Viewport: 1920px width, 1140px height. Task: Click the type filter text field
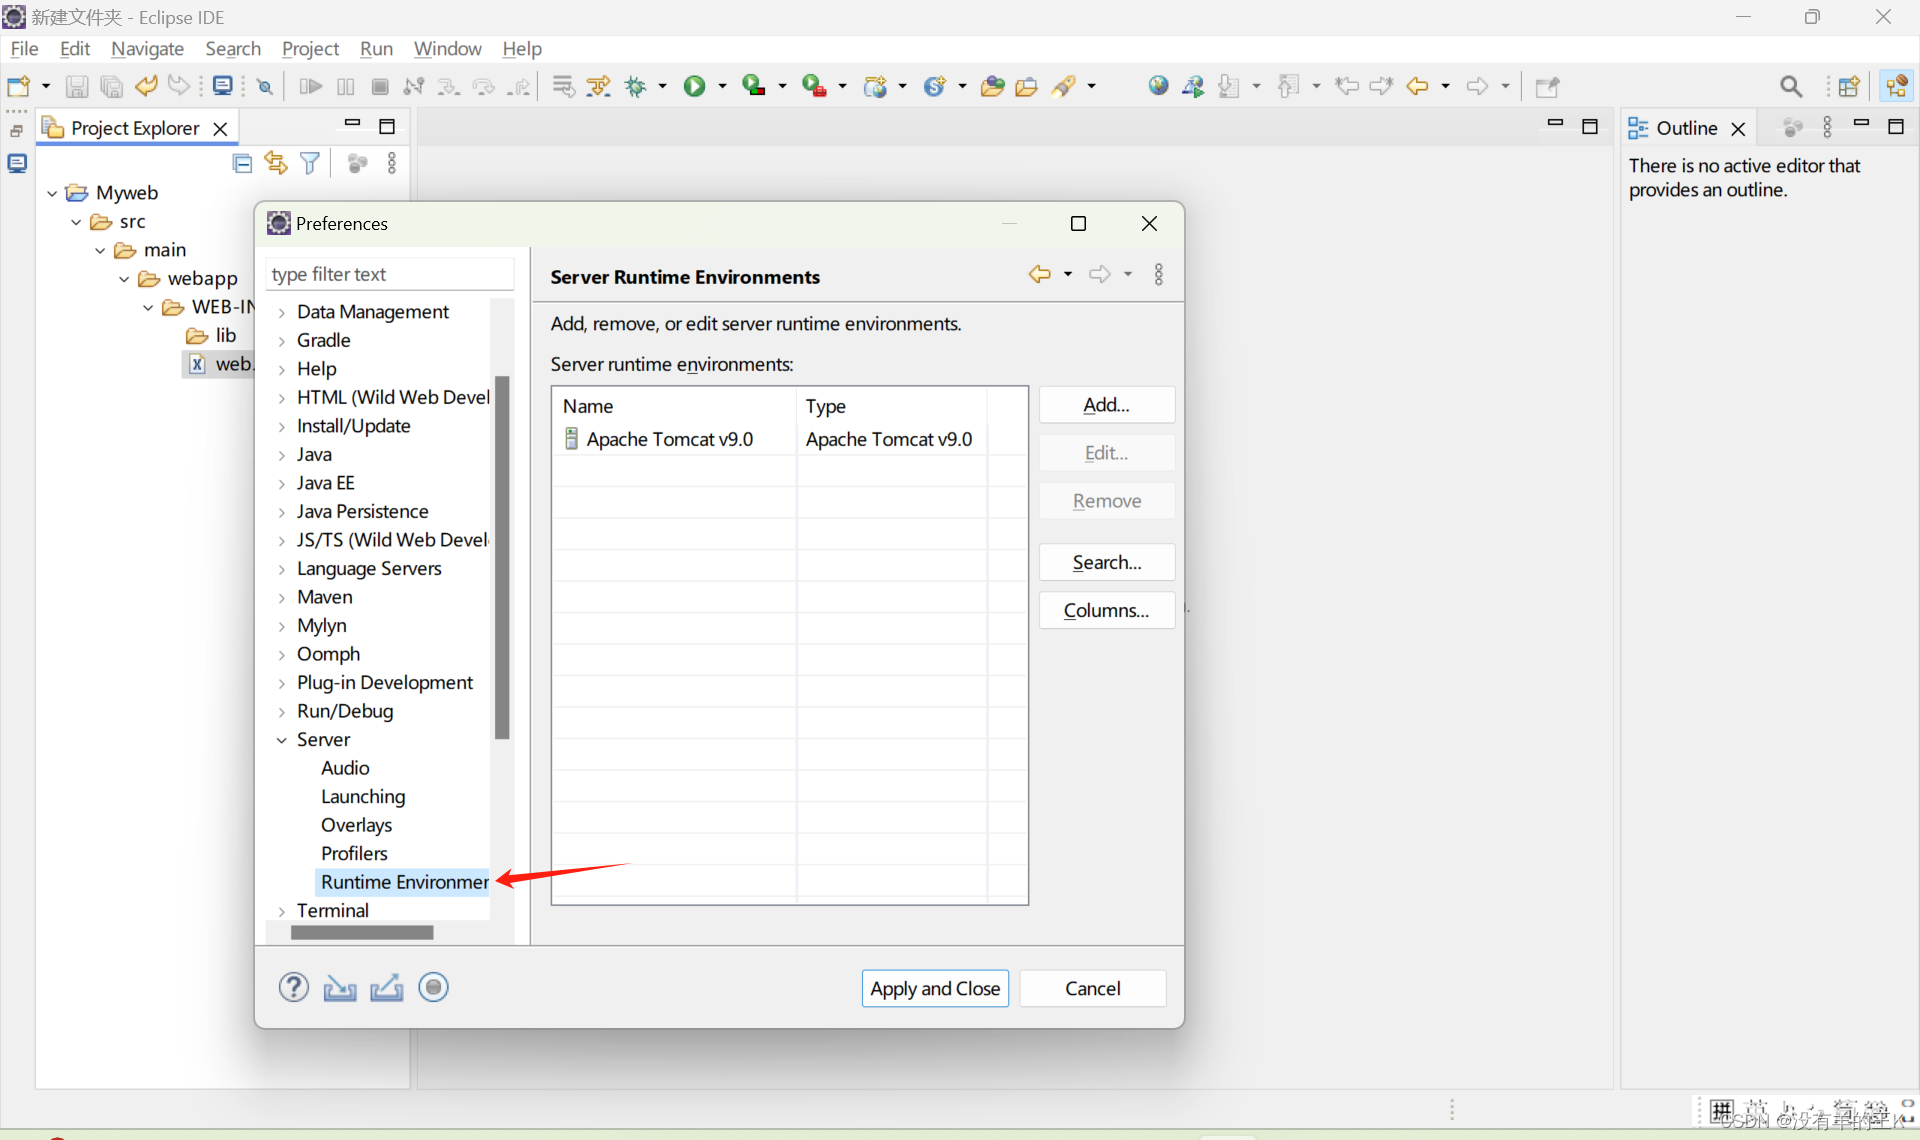coord(390,274)
